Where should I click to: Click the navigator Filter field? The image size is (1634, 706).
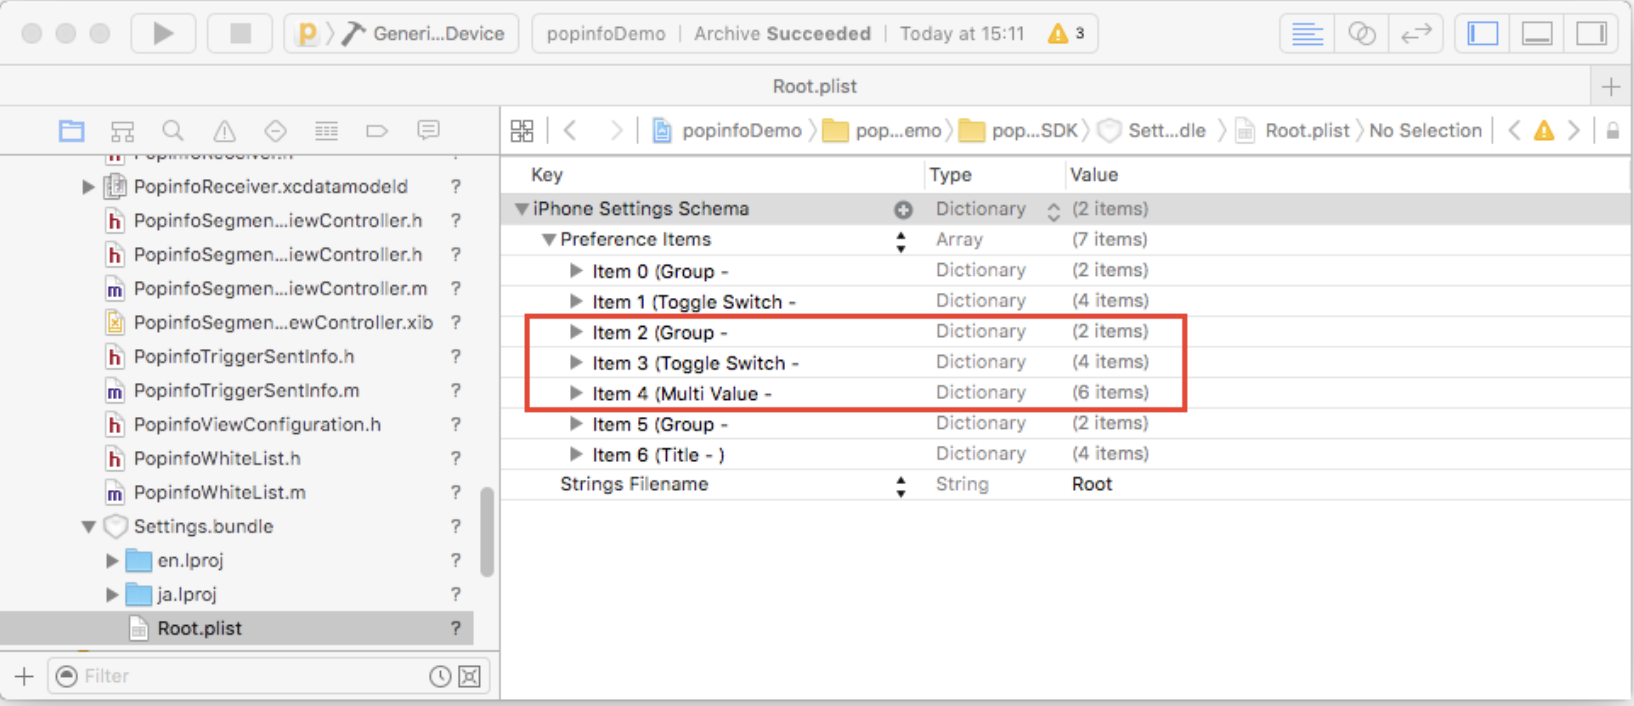[x=250, y=676]
